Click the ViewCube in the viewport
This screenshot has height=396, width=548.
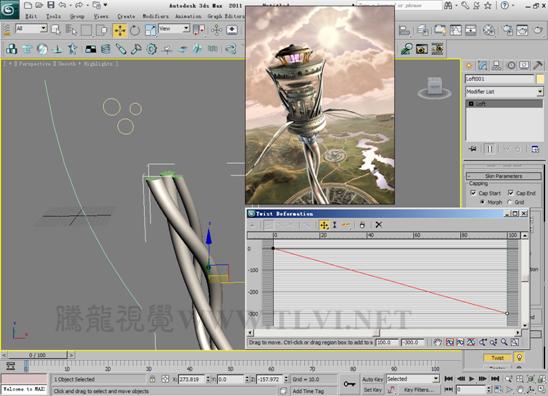(x=434, y=87)
